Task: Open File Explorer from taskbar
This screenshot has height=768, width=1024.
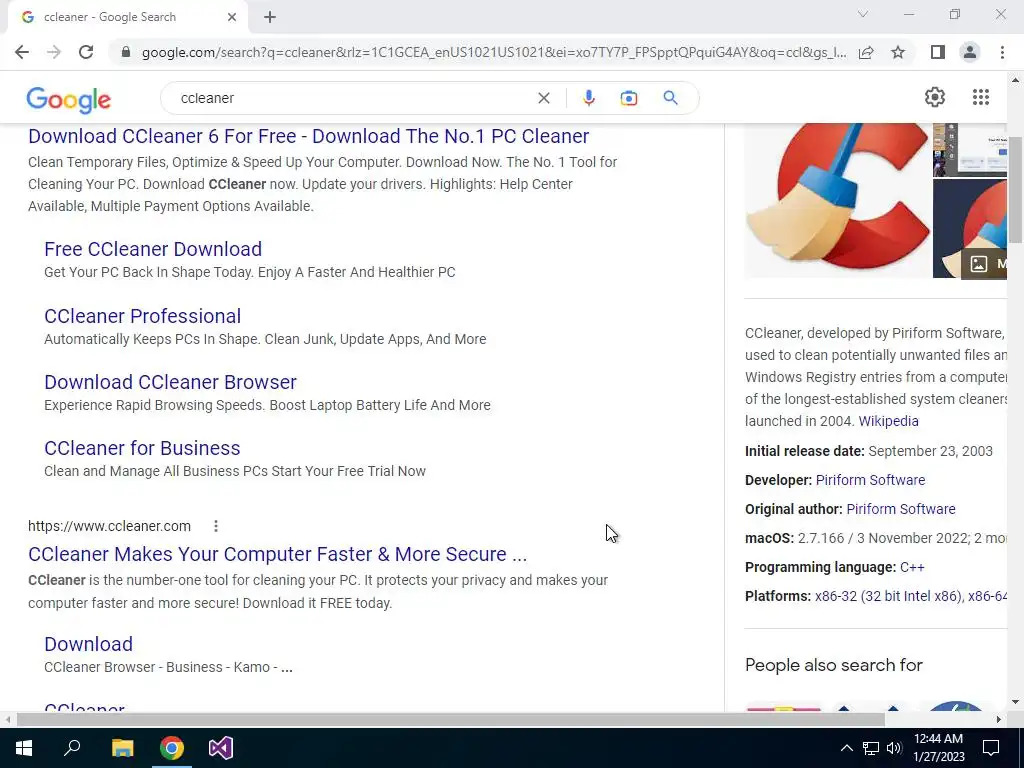Action: click(122, 748)
